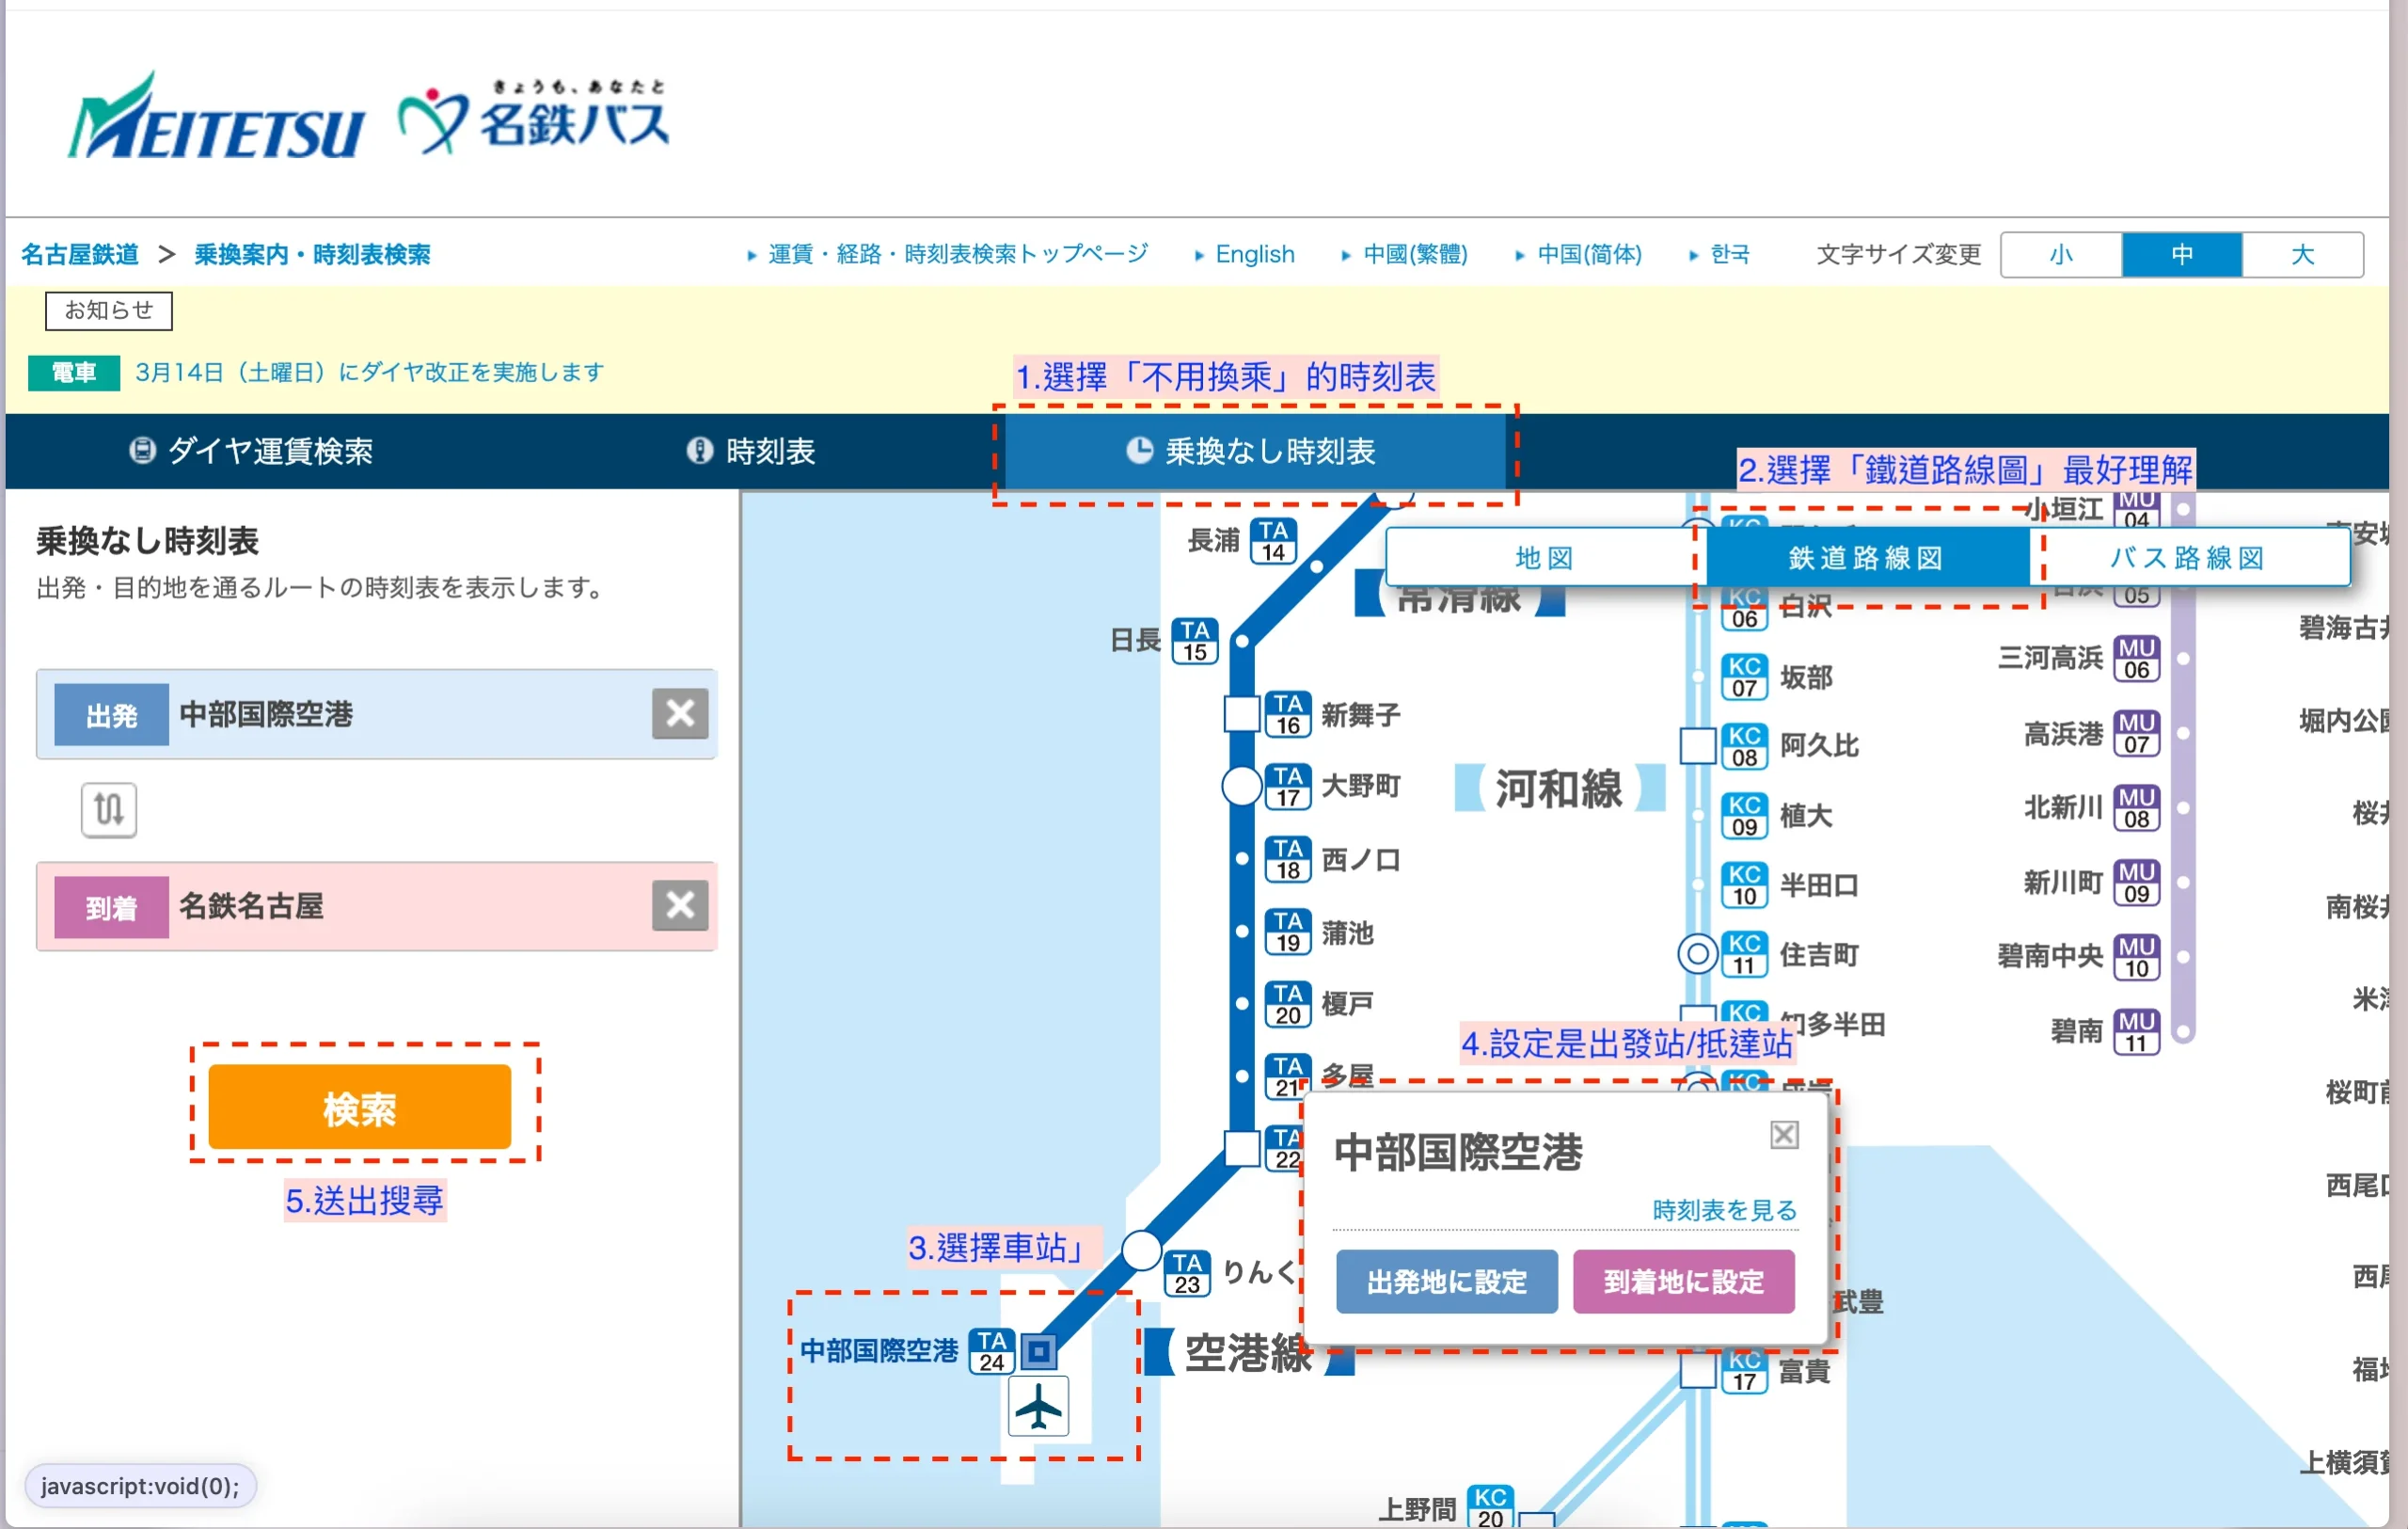This screenshot has height=1529, width=2408.
Task: Clear the 名鉄名古屋 arrival field with X
Action: [x=680, y=906]
